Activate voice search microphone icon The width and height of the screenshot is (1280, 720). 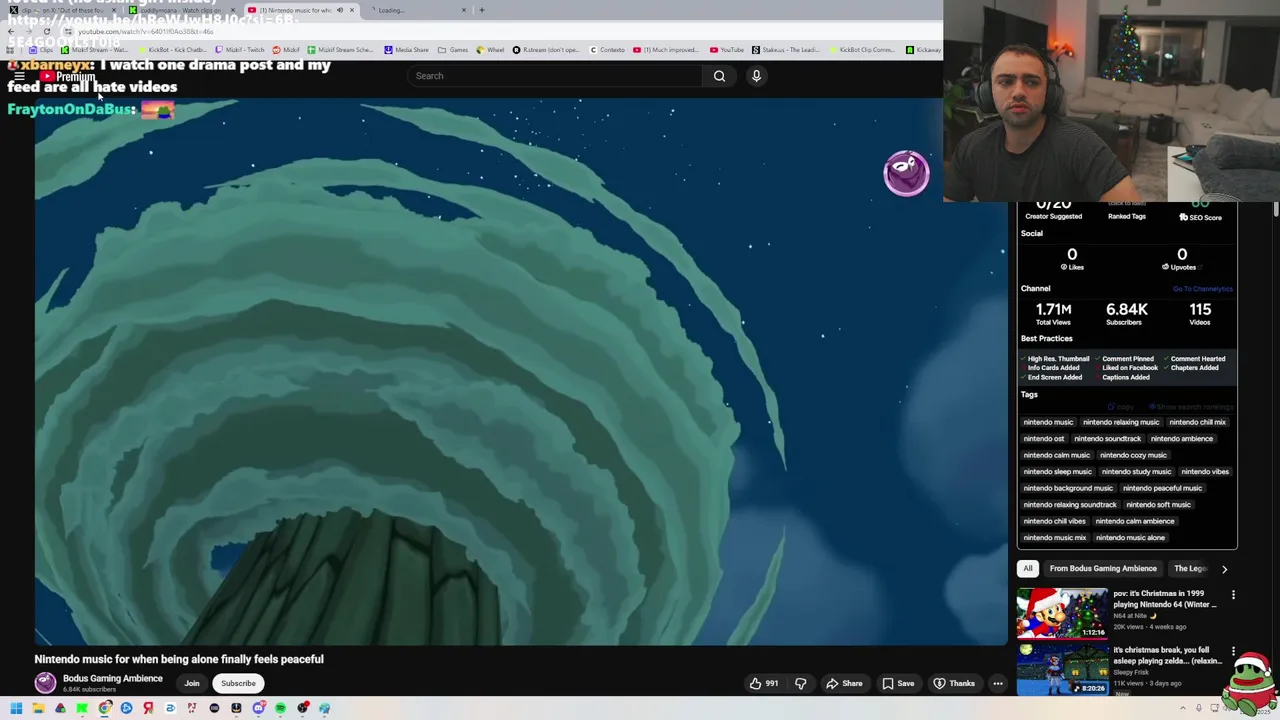(756, 76)
